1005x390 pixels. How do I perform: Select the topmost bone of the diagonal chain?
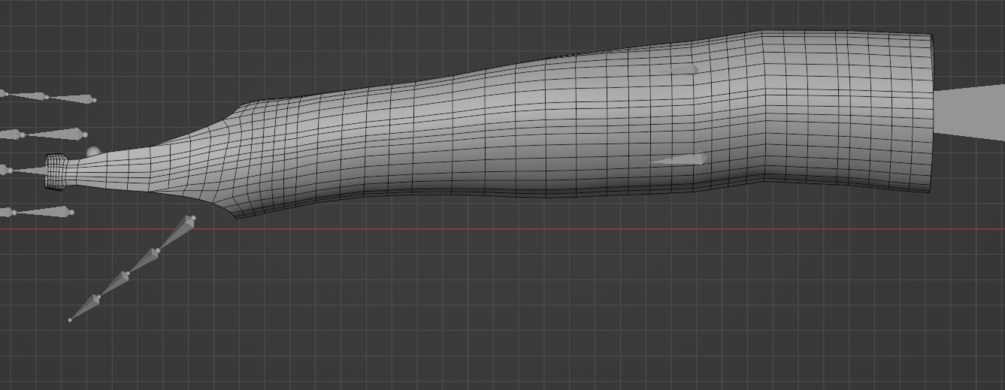pos(175,233)
